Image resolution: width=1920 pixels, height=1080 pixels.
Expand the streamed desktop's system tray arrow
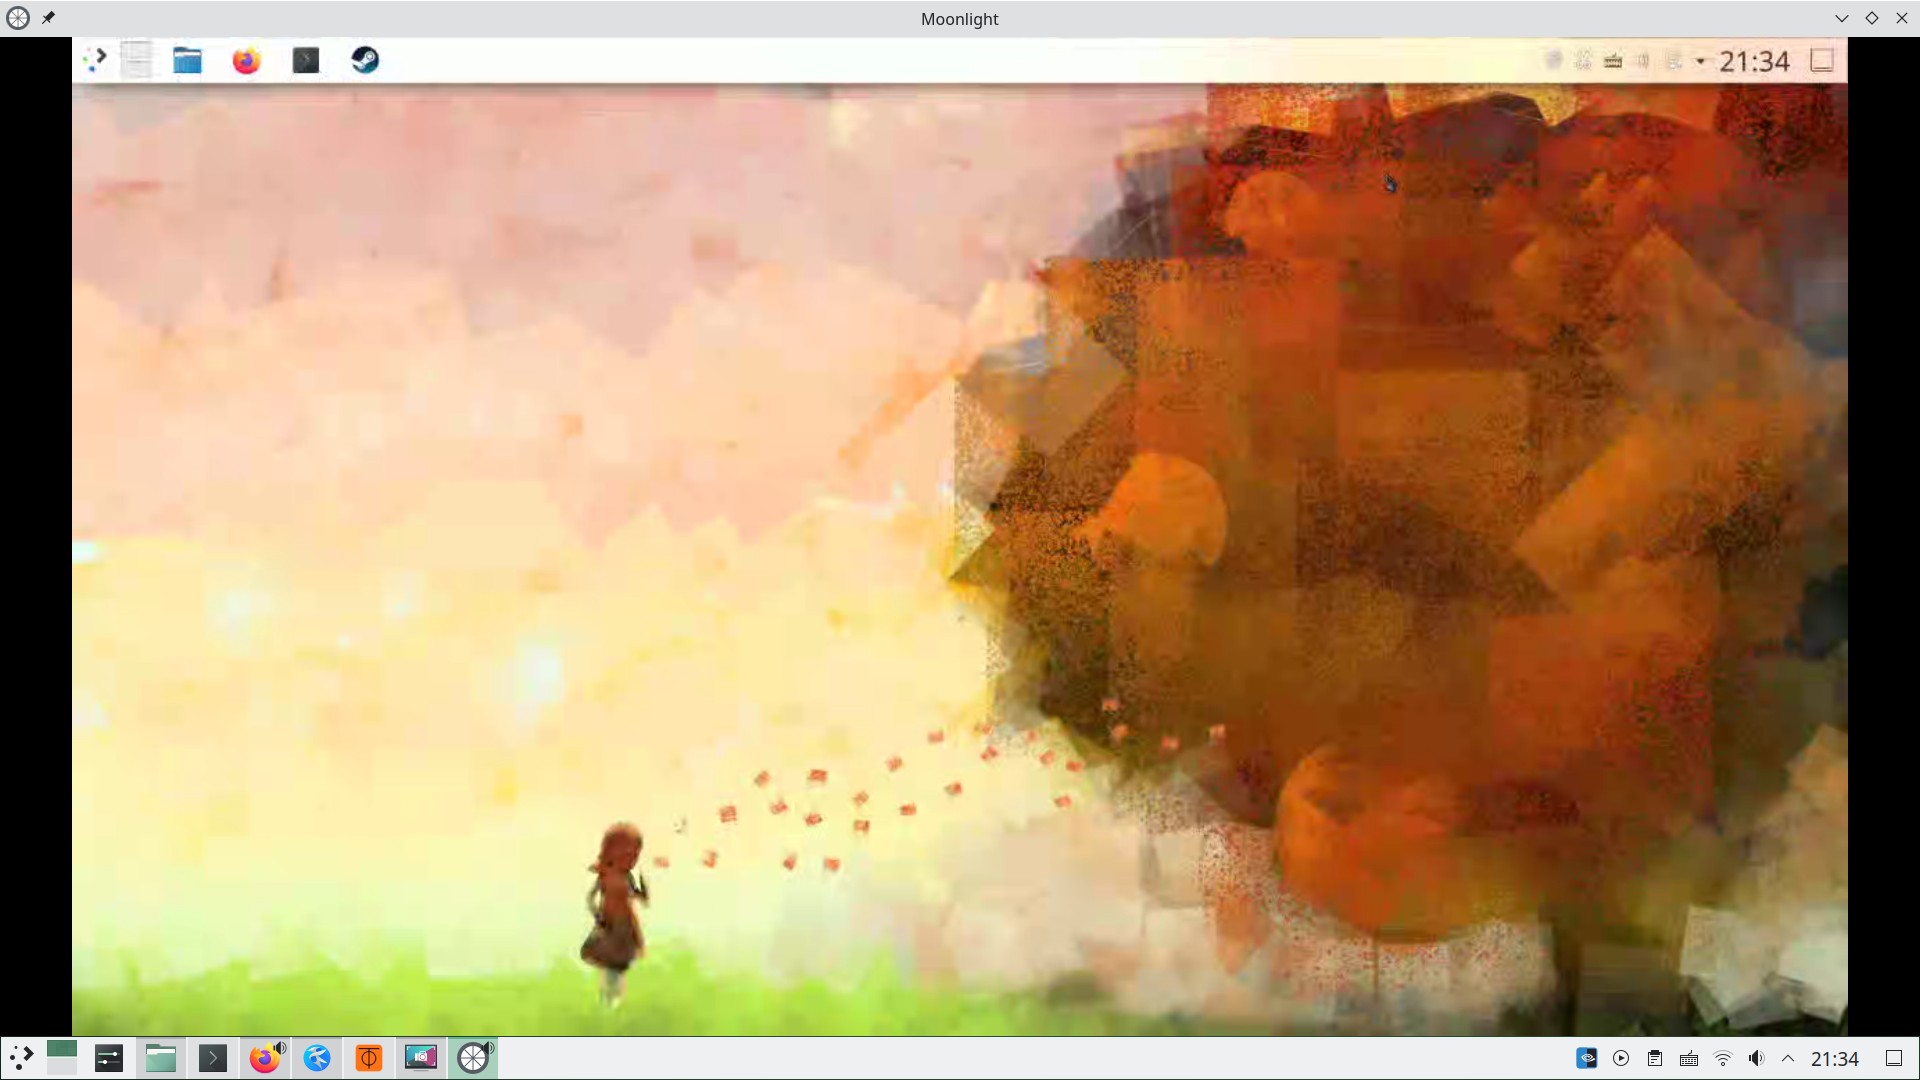1700,61
